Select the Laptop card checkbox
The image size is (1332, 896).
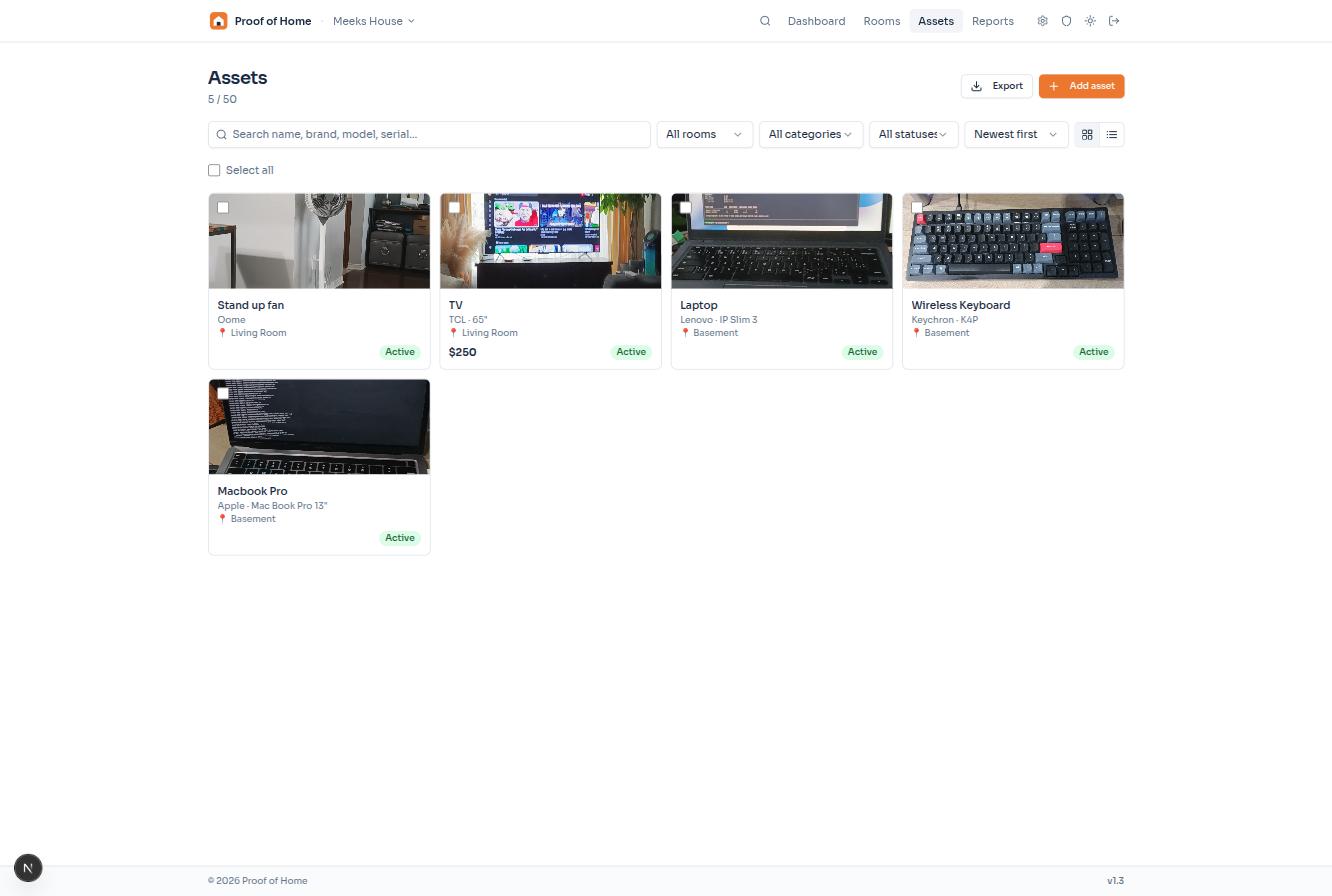point(685,208)
